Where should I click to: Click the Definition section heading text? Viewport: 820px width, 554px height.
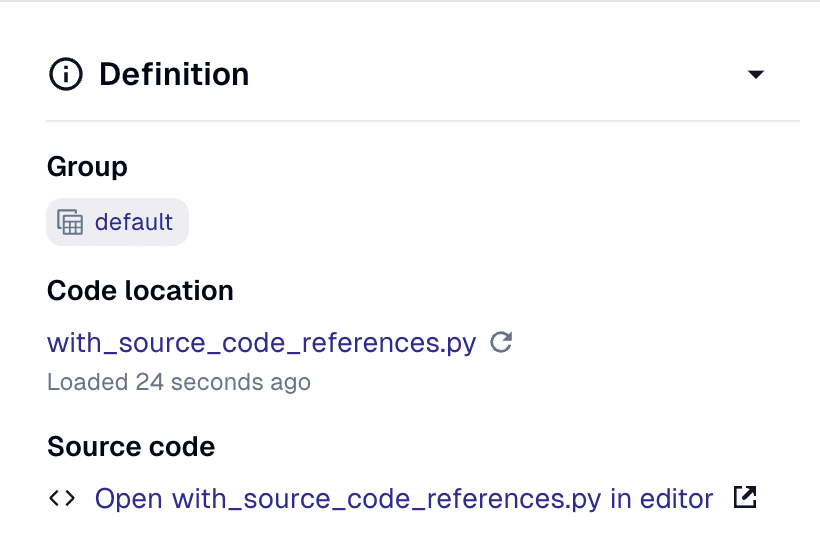pyautogui.click(x=174, y=75)
